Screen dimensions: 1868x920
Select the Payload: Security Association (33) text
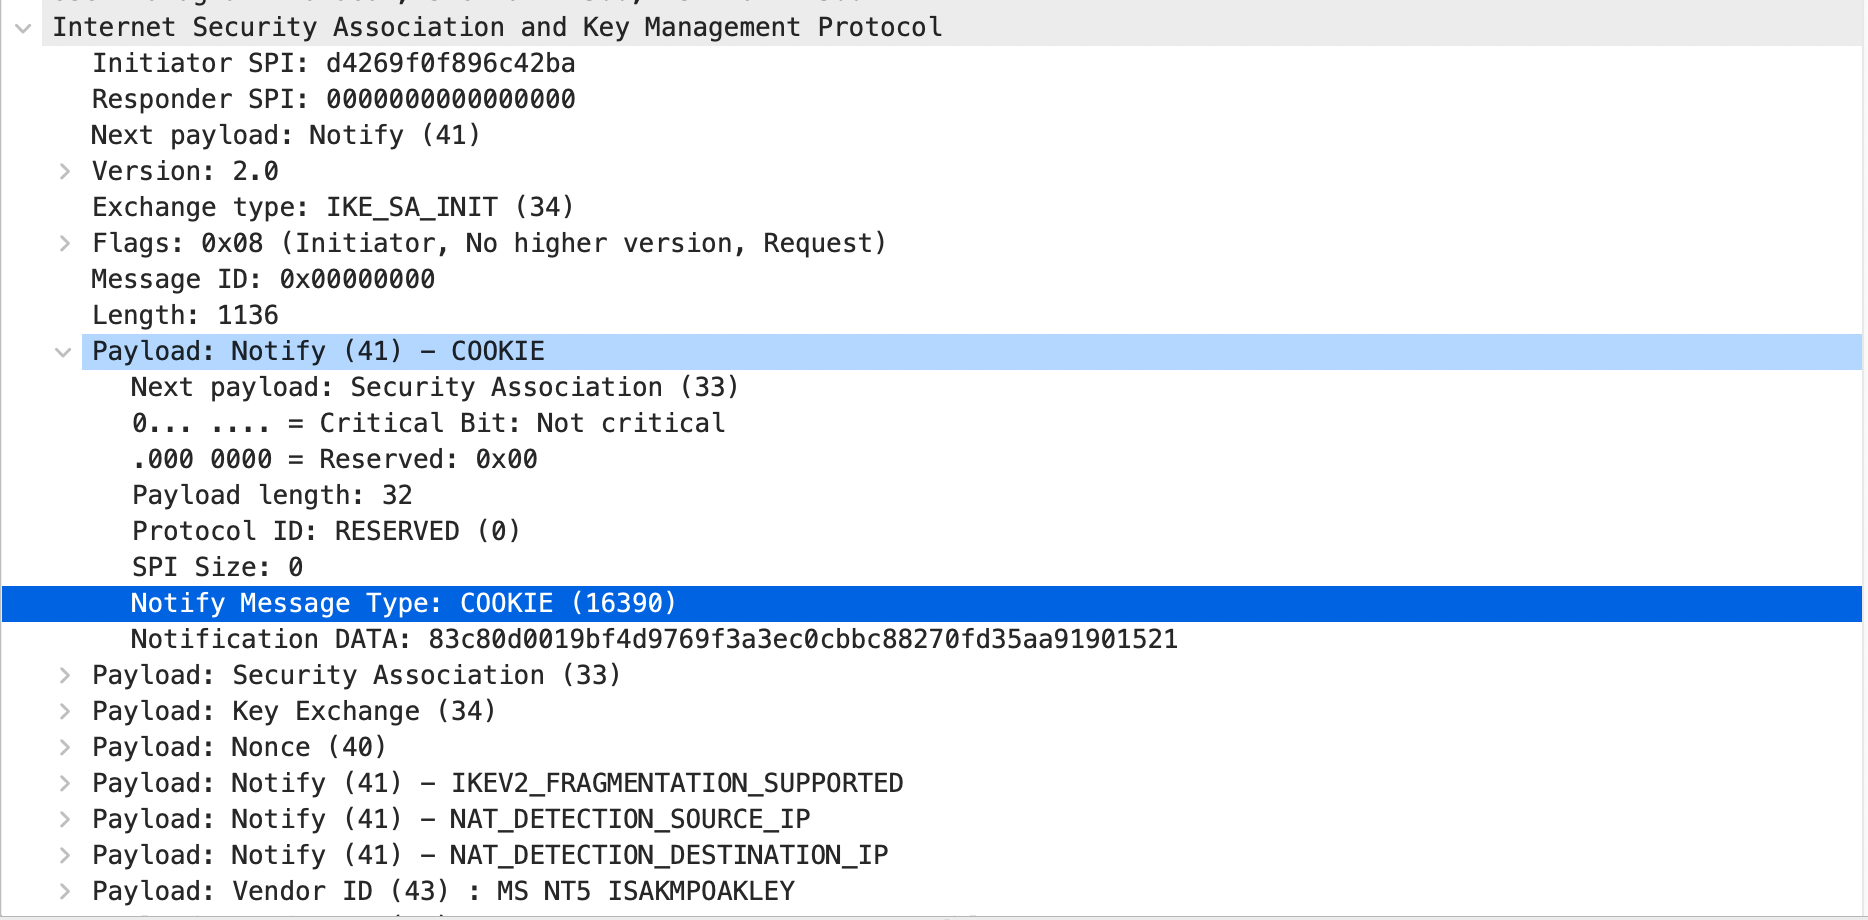tap(356, 676)
